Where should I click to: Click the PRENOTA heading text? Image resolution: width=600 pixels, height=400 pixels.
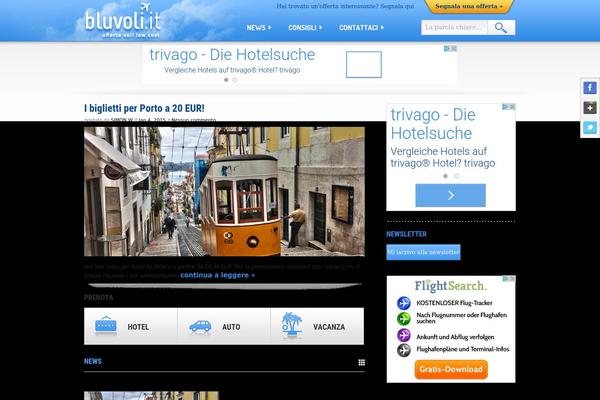tap(98, 297)
